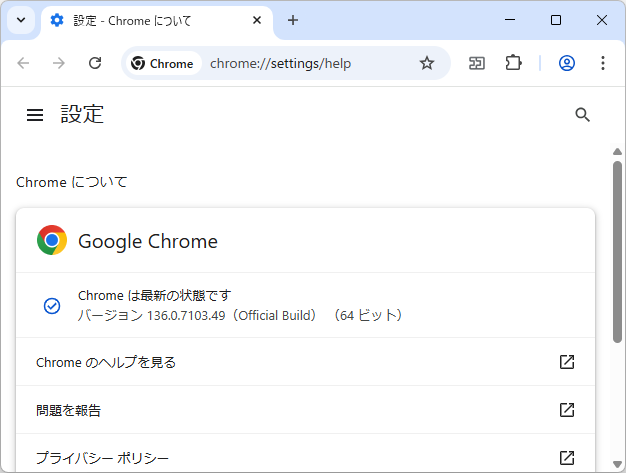
Task: Search settings with magnifier icon
Action: 582,115
